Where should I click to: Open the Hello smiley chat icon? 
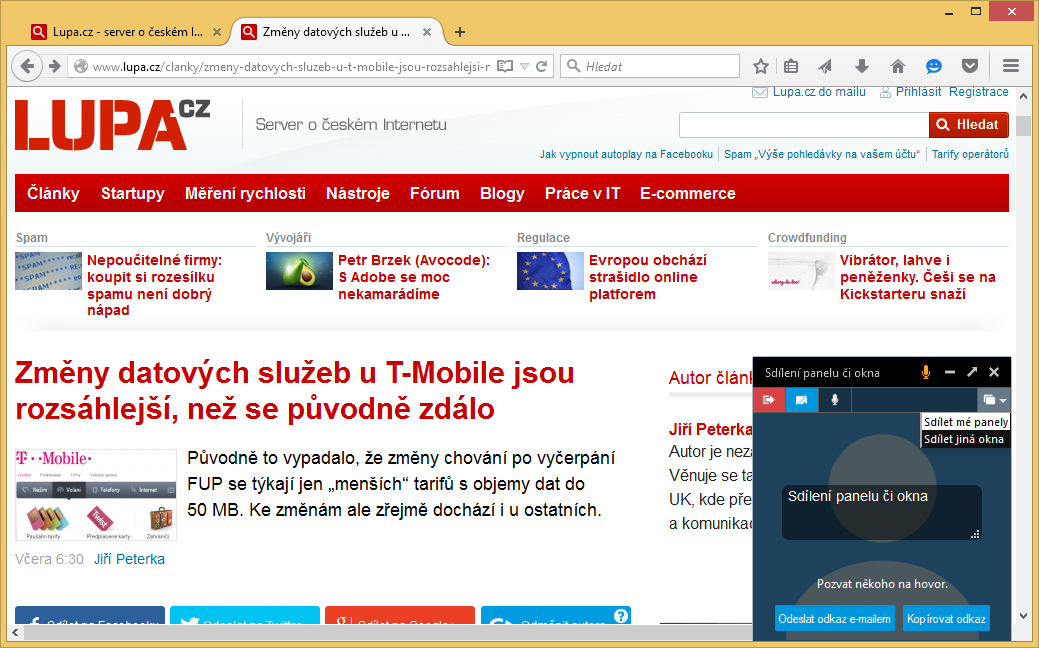coord(933,67)
